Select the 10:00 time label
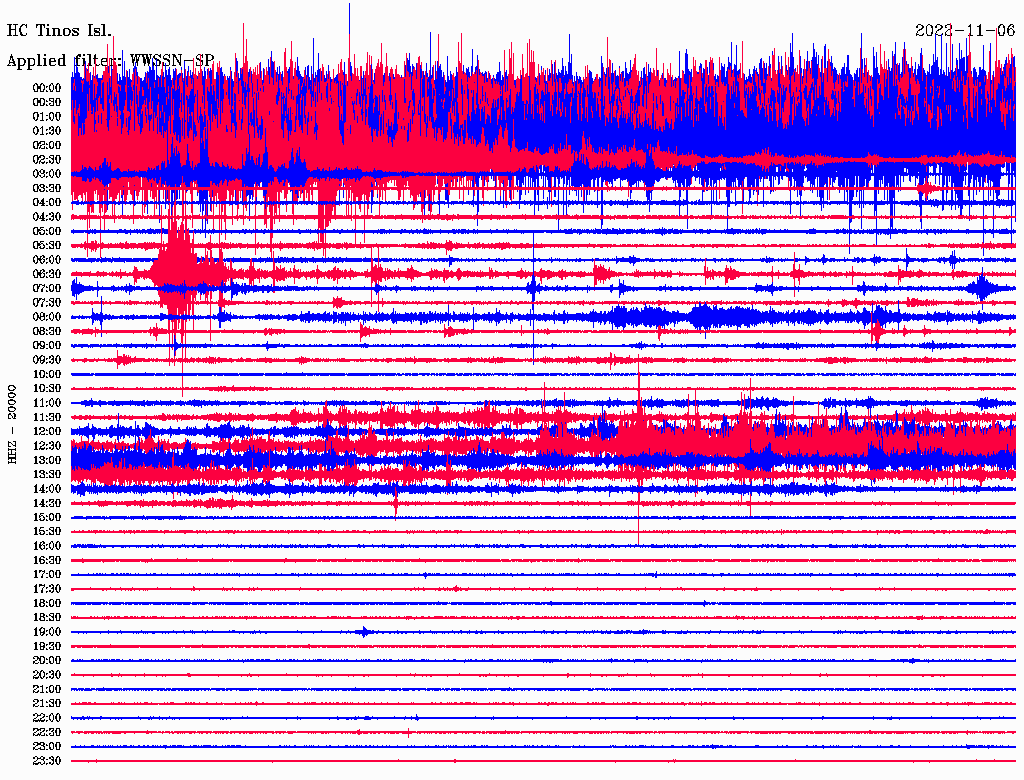The height and width of the screenshot is (780, 1024). point(47,374)
